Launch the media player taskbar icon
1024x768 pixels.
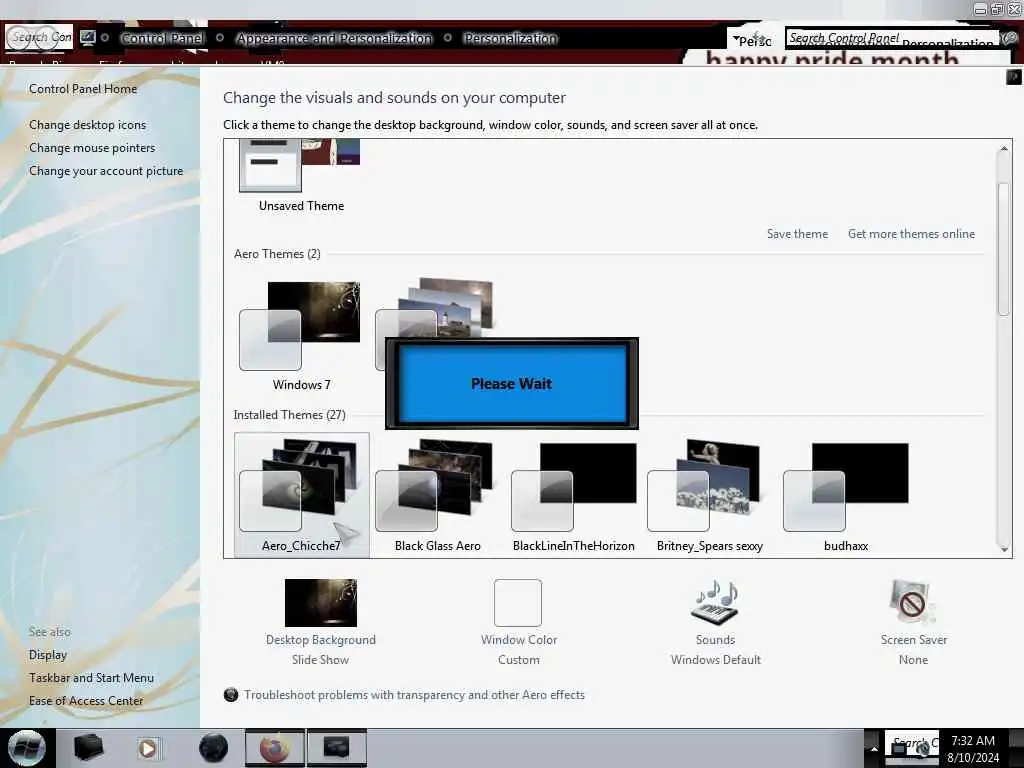[x=148, y=748]
